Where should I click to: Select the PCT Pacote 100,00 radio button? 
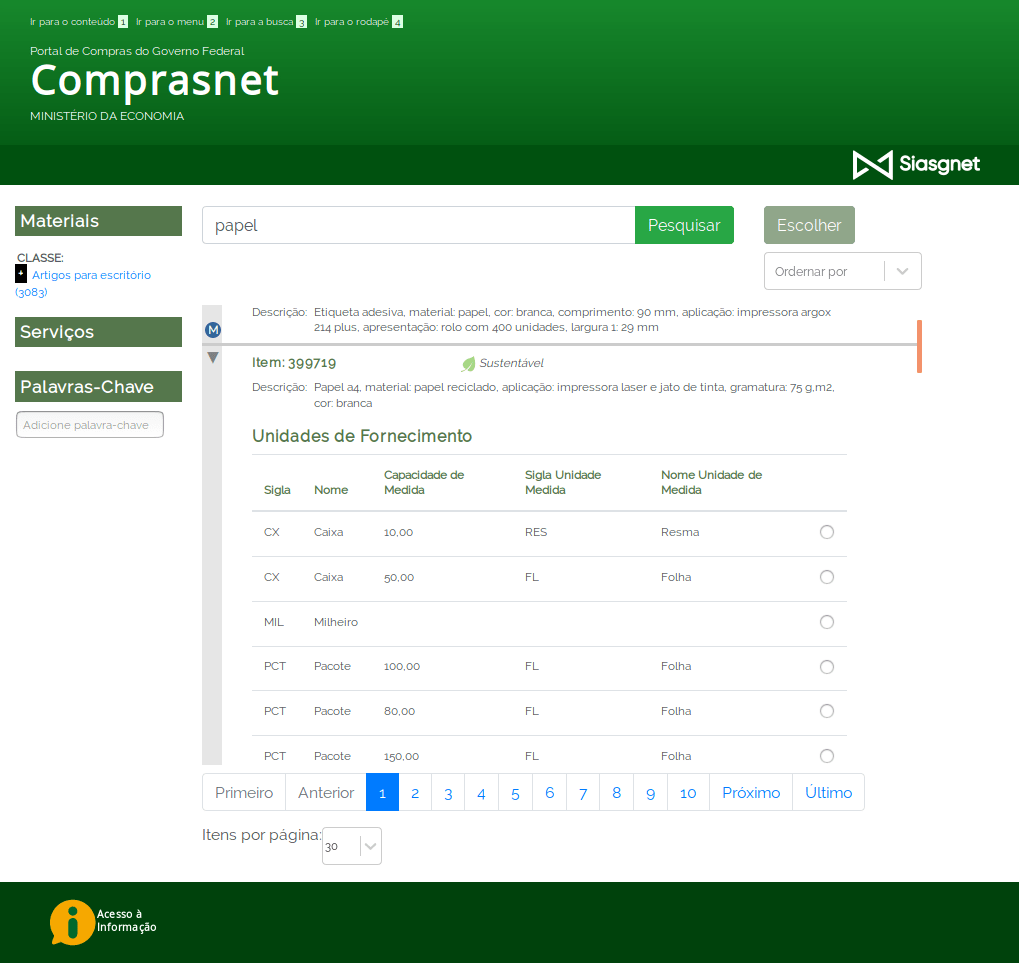827,667
